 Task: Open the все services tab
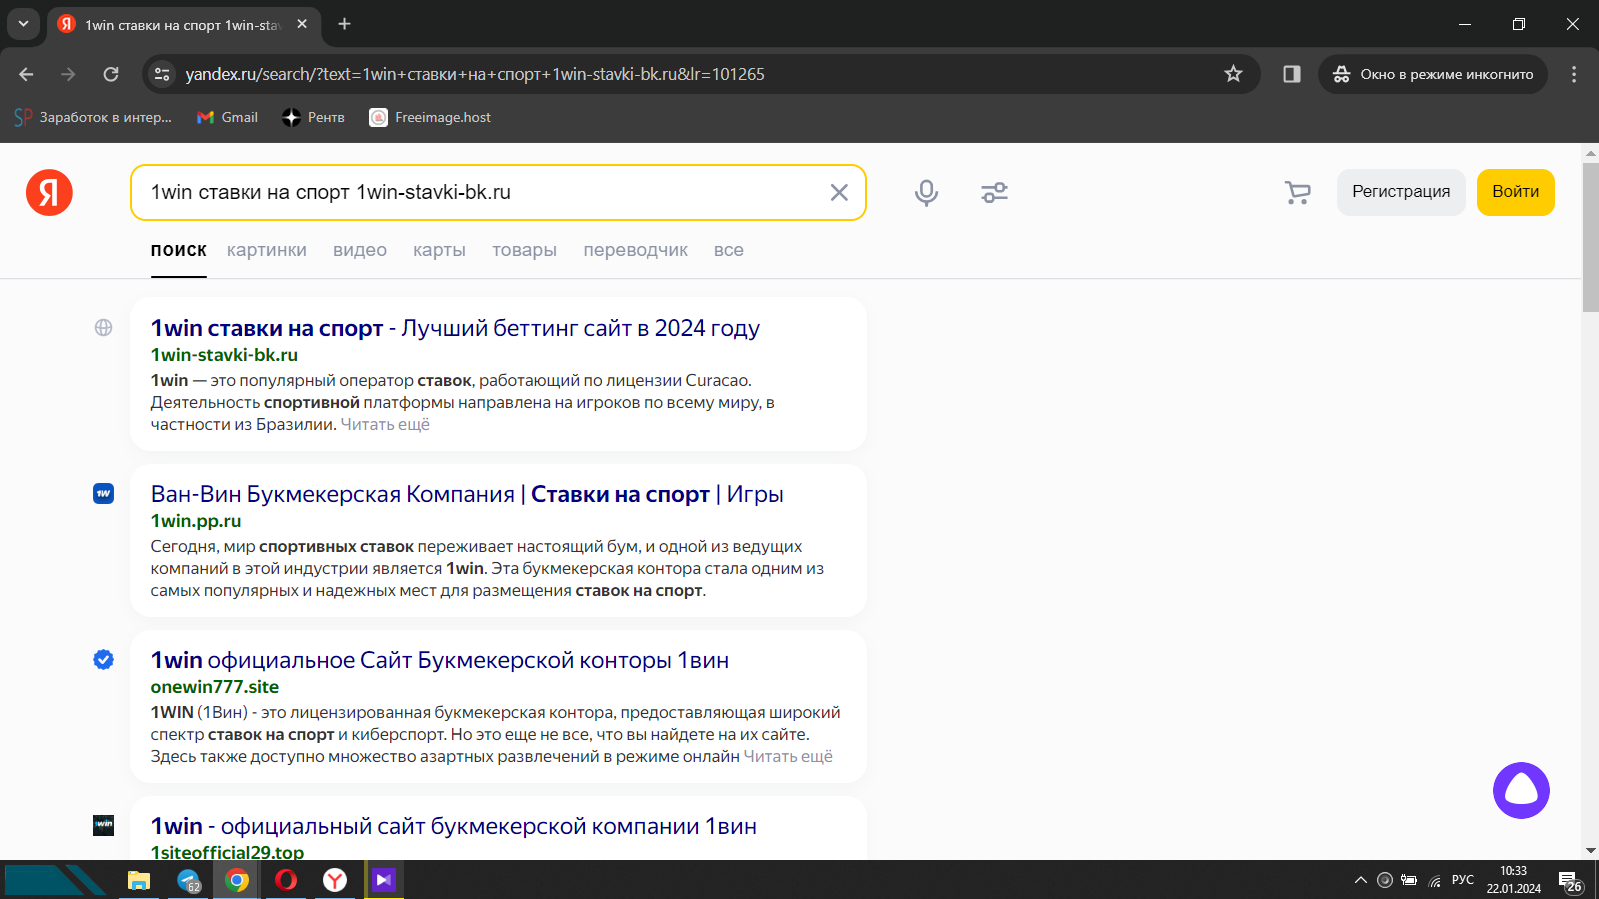click(x=728, y=250)
